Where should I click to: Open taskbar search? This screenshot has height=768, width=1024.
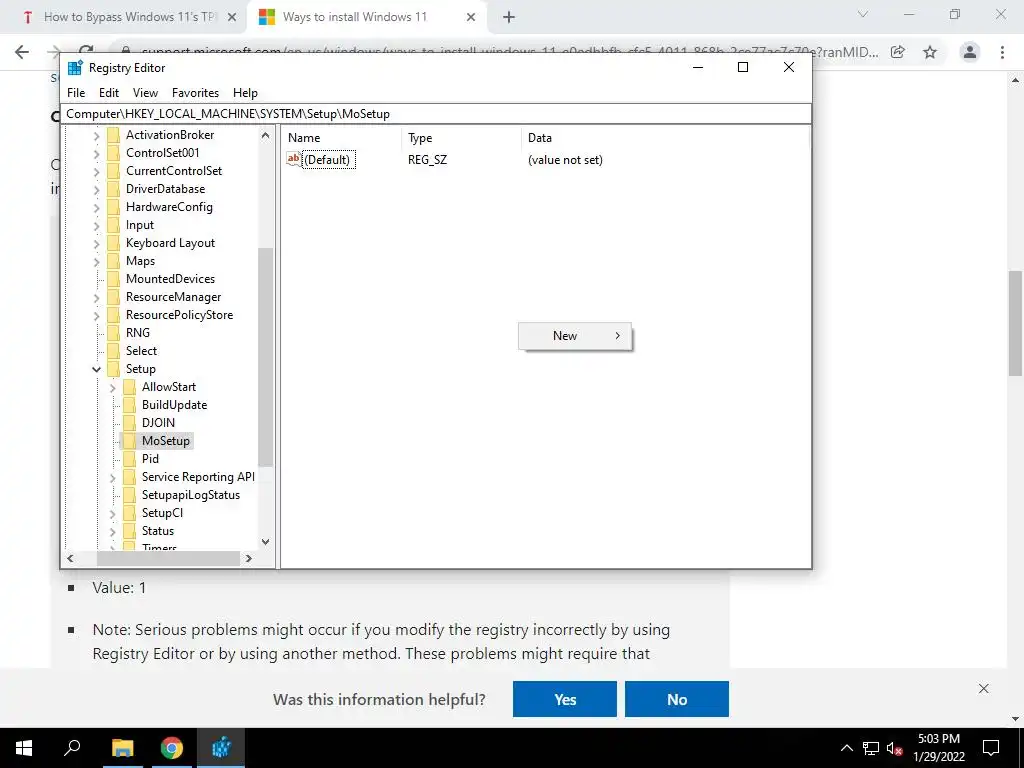[x=72, y=748]
